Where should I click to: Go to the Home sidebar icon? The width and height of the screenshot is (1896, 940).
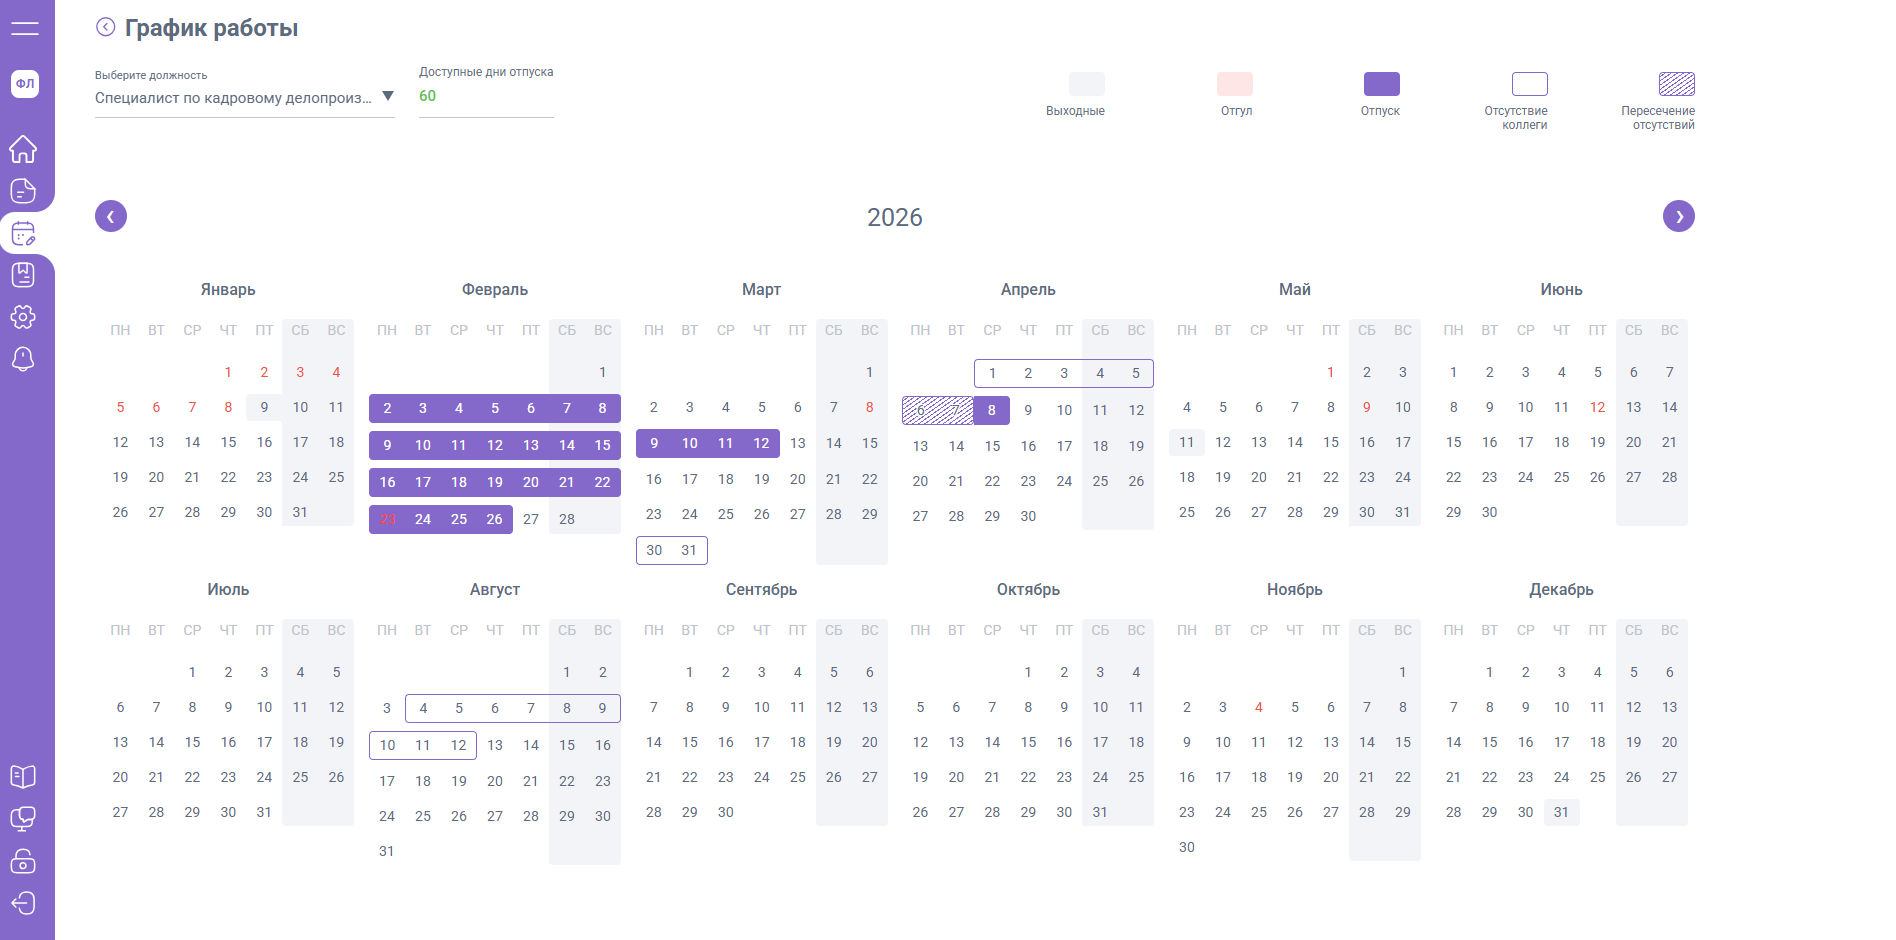(23, 149)
